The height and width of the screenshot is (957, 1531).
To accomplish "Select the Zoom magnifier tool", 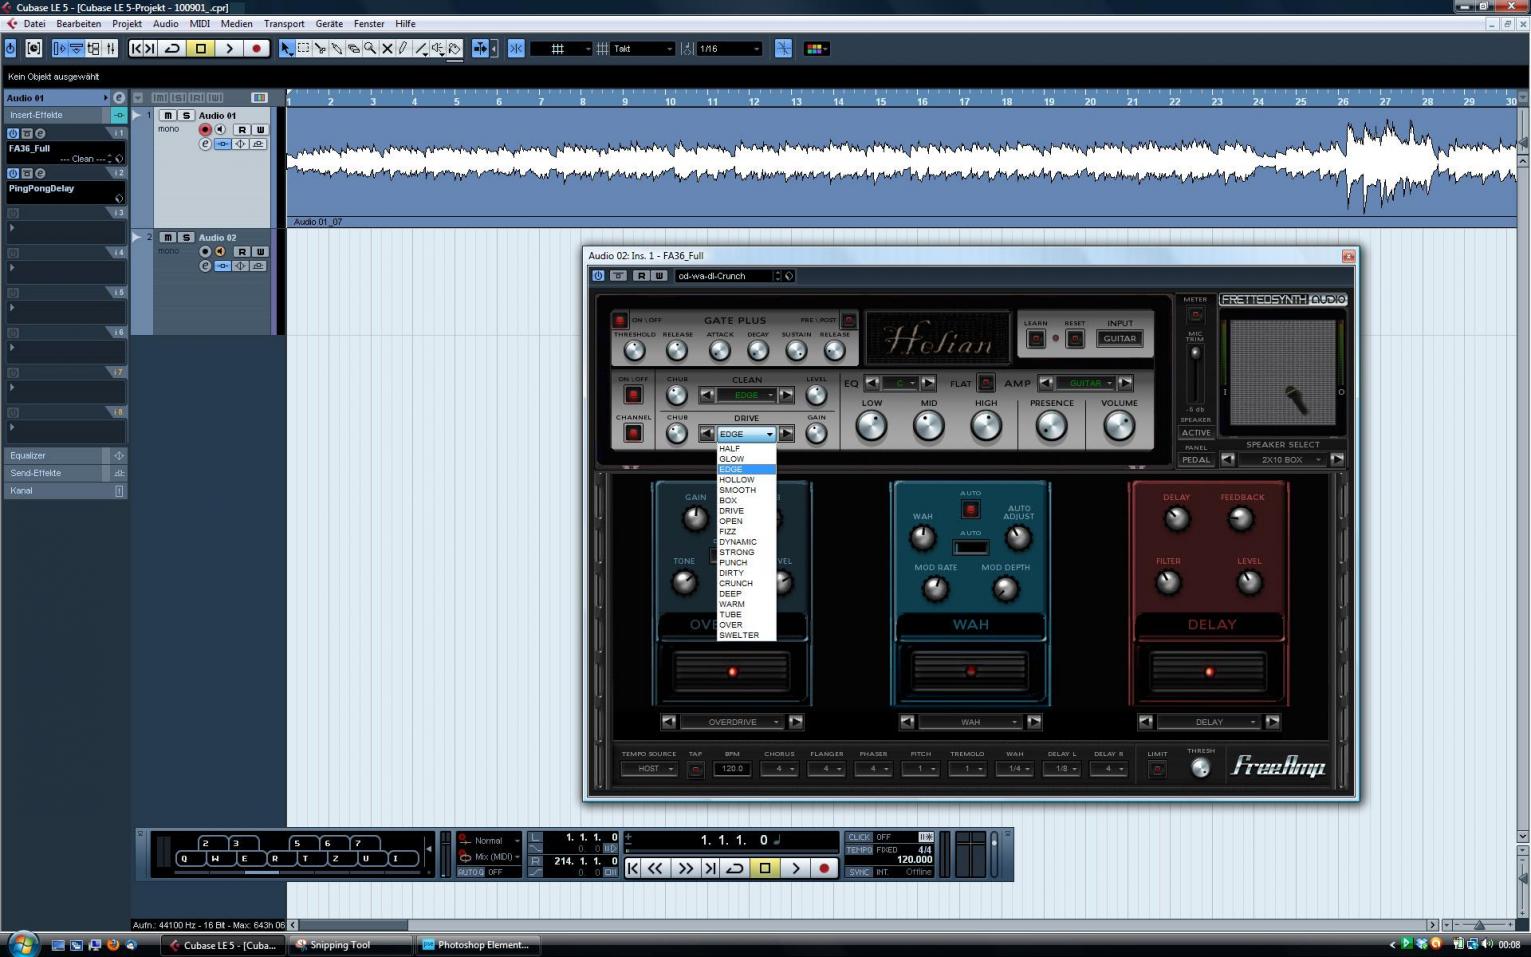I will [370, 48].
